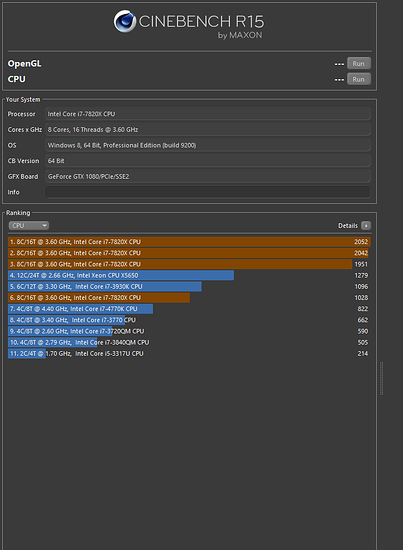Click the GFX Board GeForce GTX 1080 field
This screenshot has height=550, width=403.
pyautogui.click(x=208, y=176)
